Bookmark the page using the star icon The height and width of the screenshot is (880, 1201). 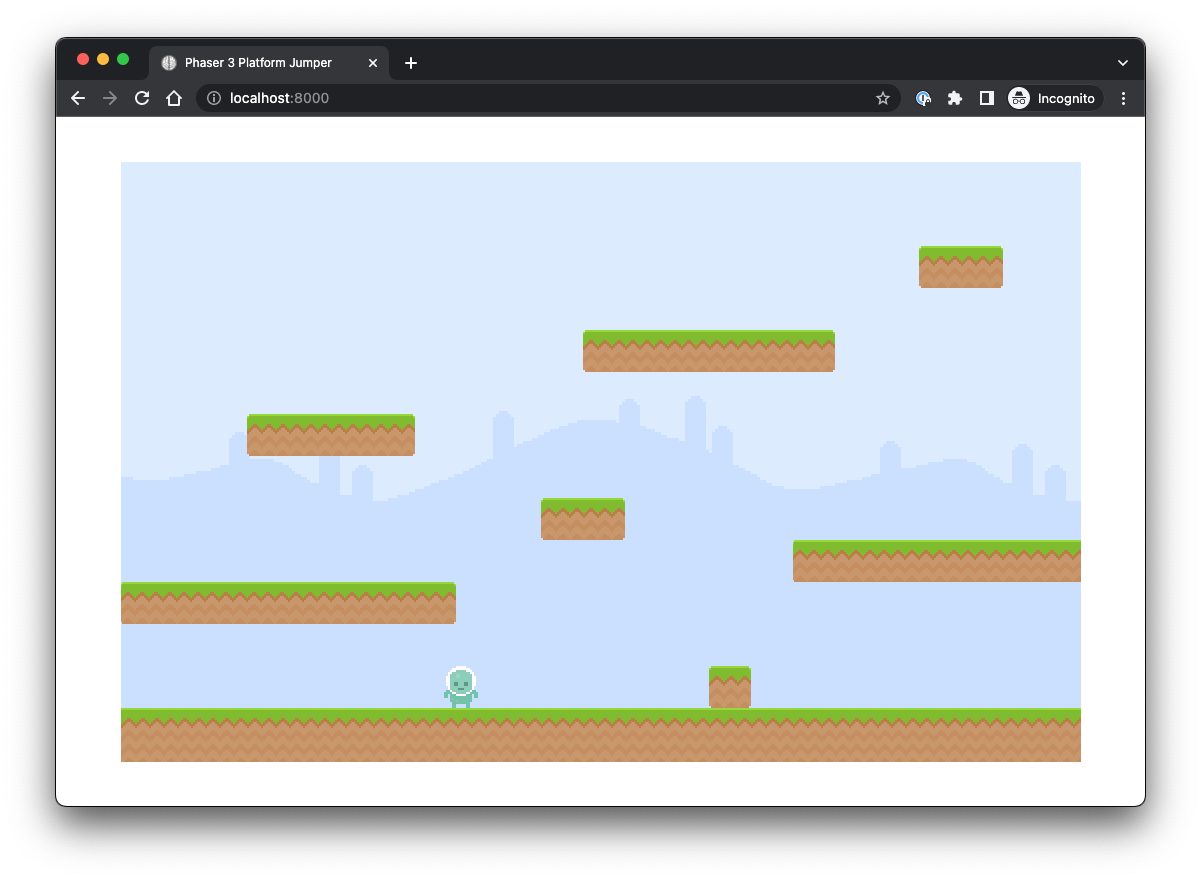point(883,98)
